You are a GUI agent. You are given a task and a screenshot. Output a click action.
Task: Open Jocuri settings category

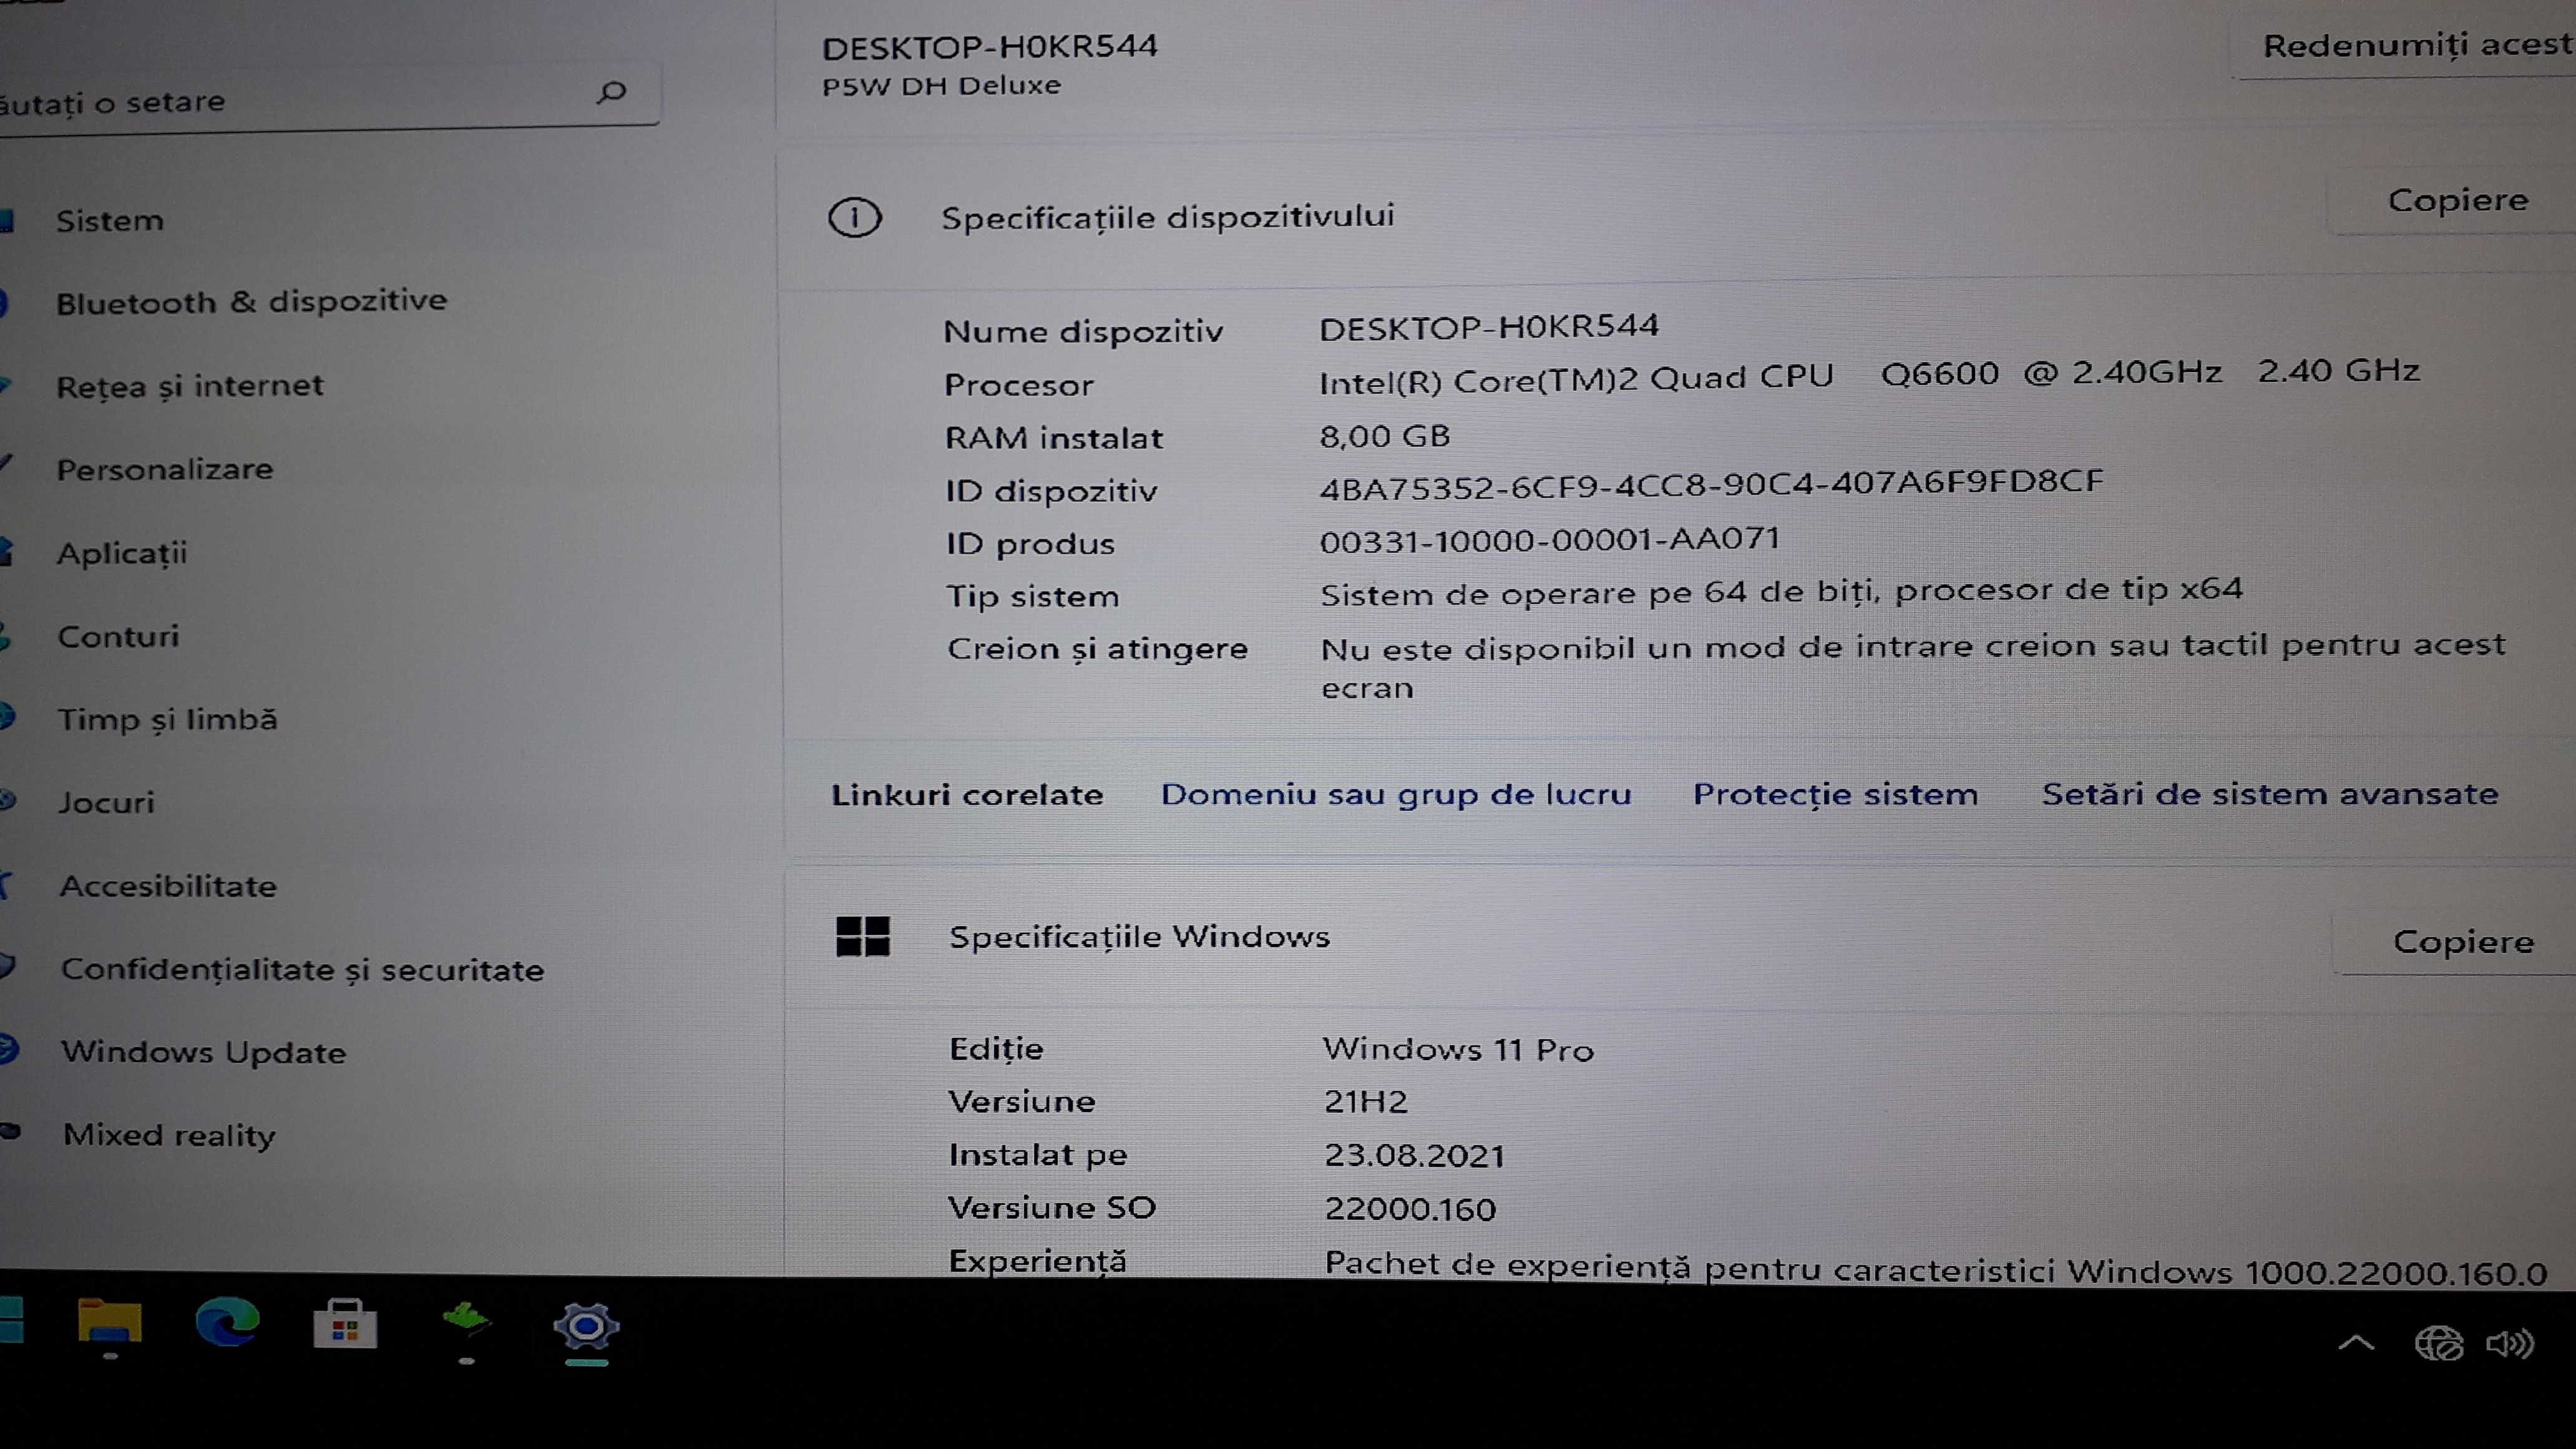coord(106,802)
